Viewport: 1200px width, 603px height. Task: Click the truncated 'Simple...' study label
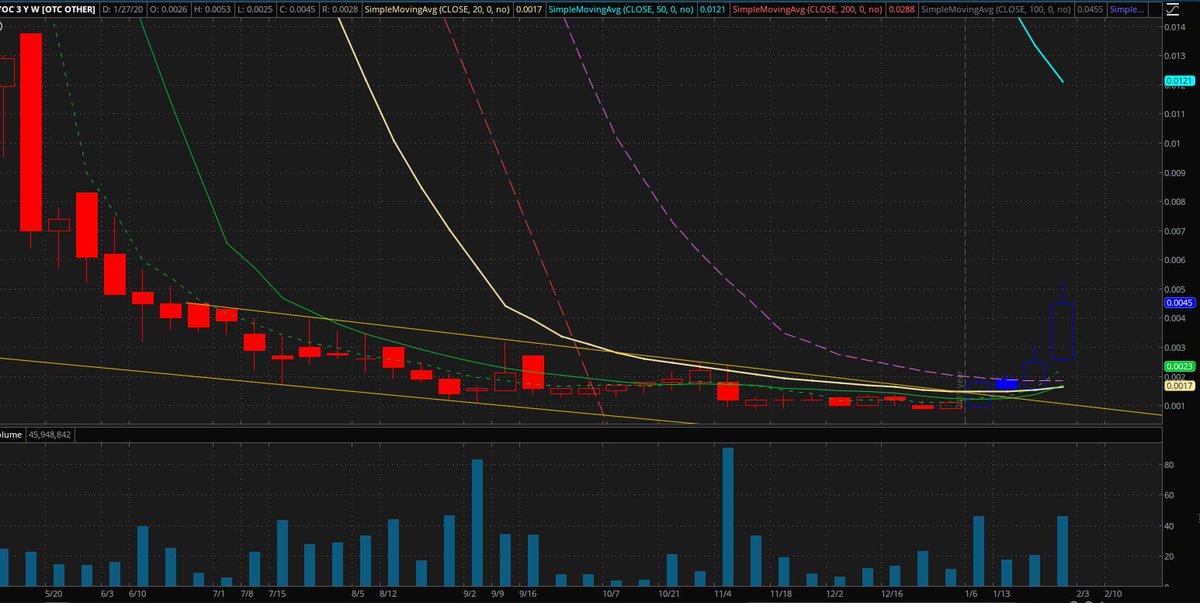pyautogui.click(x=1127, y=10)
